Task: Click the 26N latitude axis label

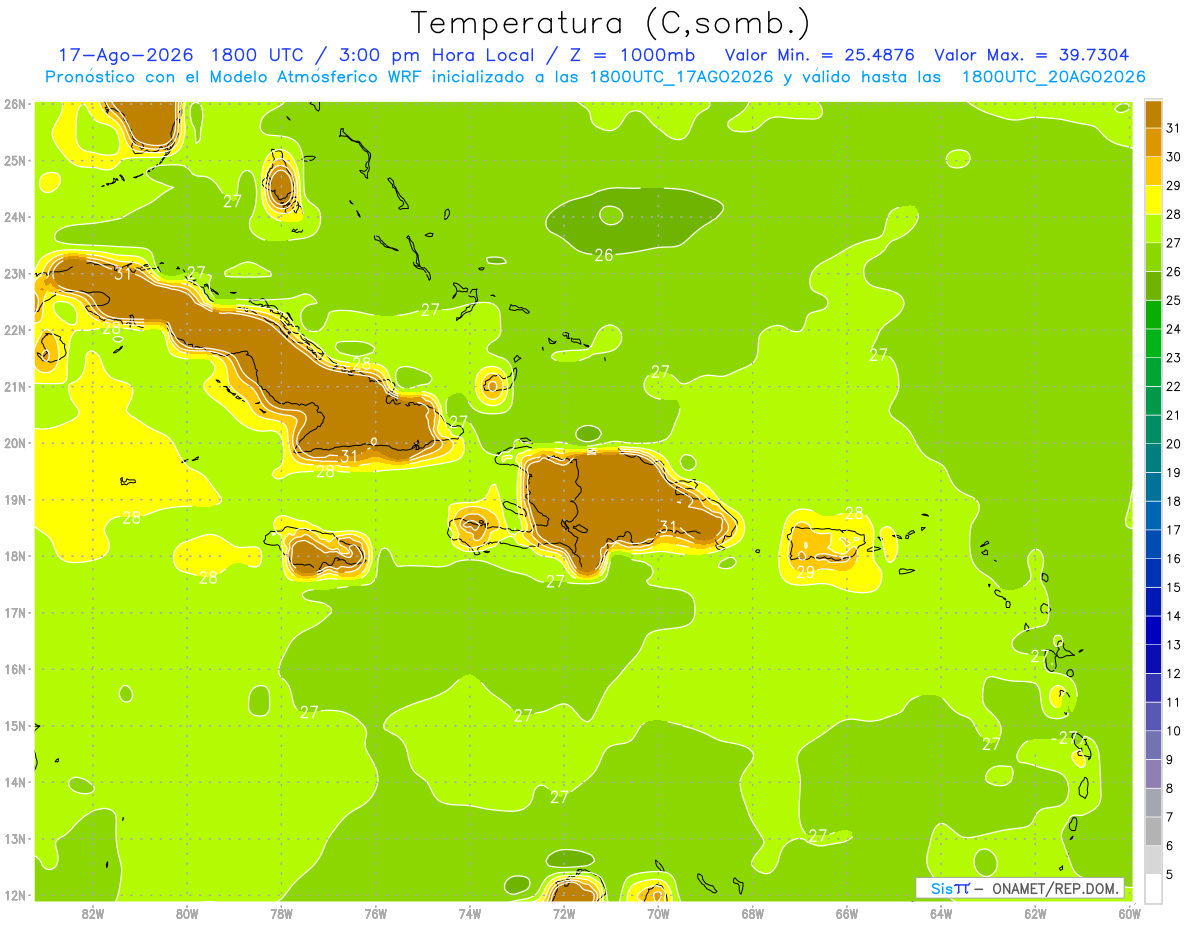Action: [x=15, y=104]
